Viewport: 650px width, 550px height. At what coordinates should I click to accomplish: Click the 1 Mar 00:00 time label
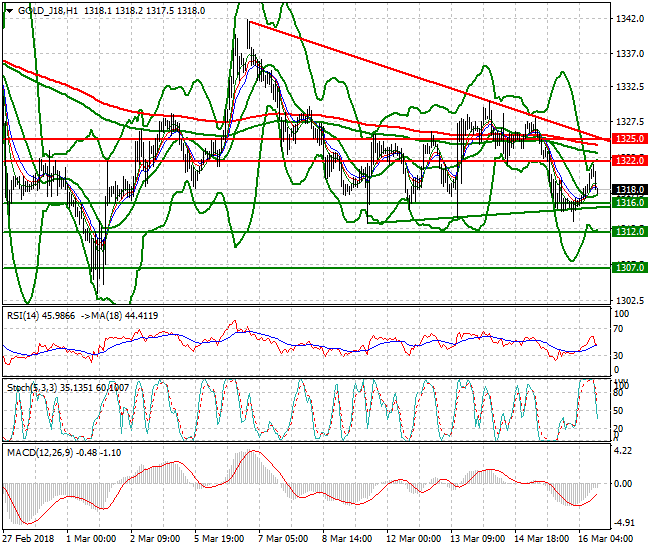(x=91, y=539)
